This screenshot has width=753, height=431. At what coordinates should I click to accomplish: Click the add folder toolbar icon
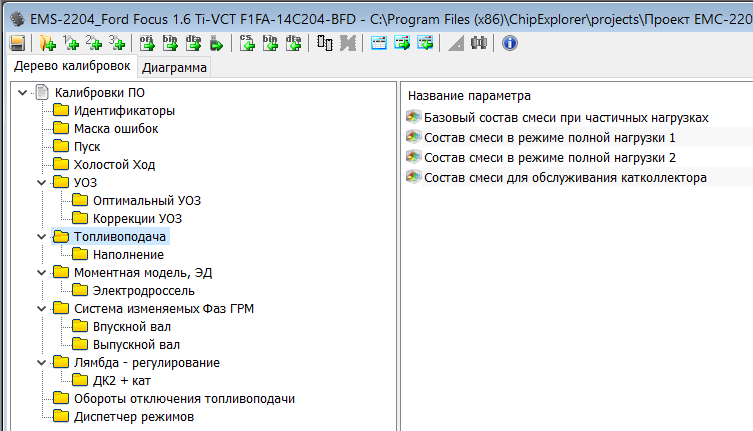point(47,43)
